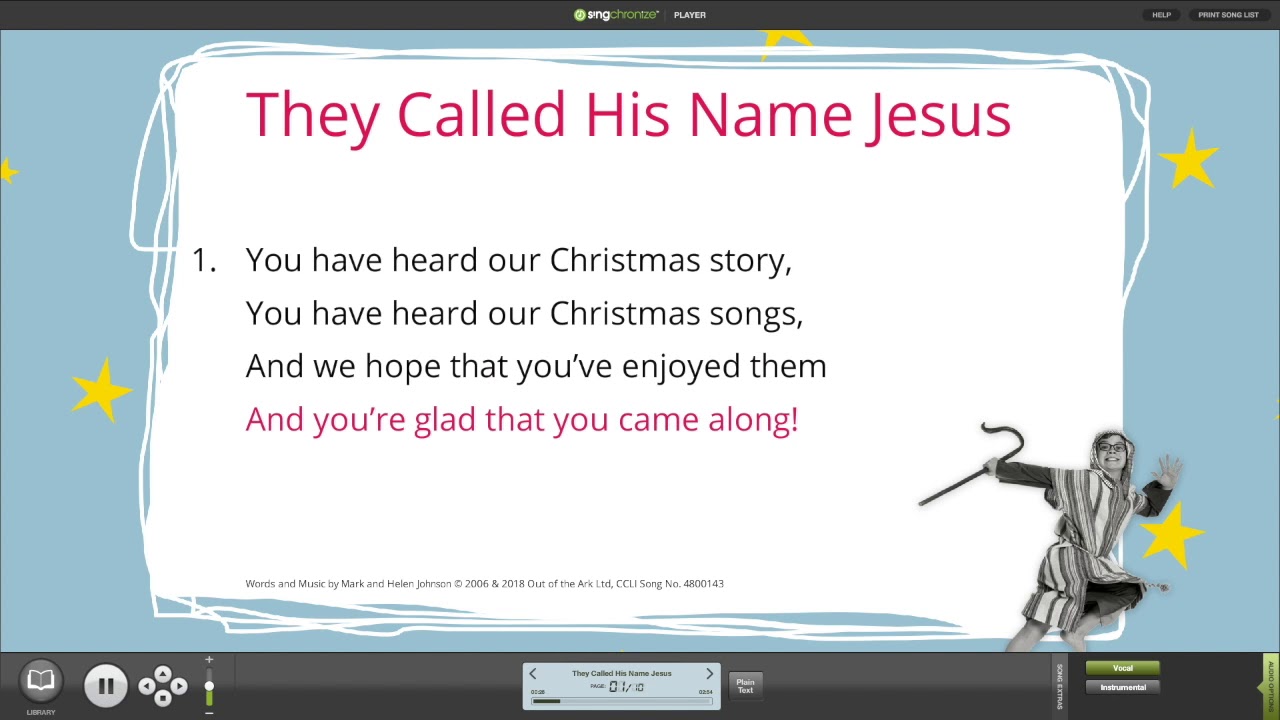1280x720 pixels.
Task: Click the elapsed time 02:08
Action: click(x=538, y=692)
